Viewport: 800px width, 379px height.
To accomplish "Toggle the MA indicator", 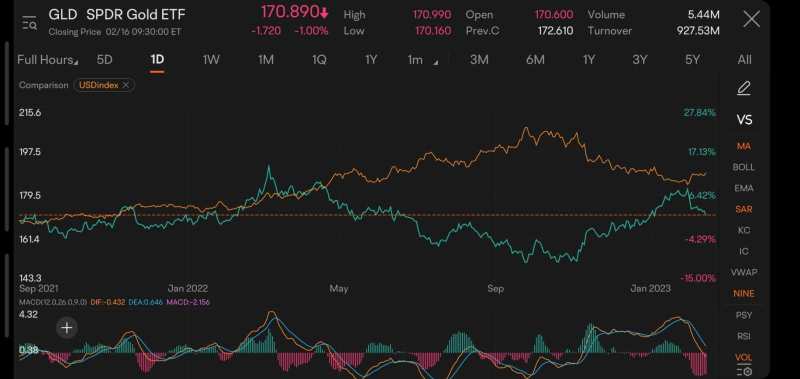I will click(x=744, y=146).
